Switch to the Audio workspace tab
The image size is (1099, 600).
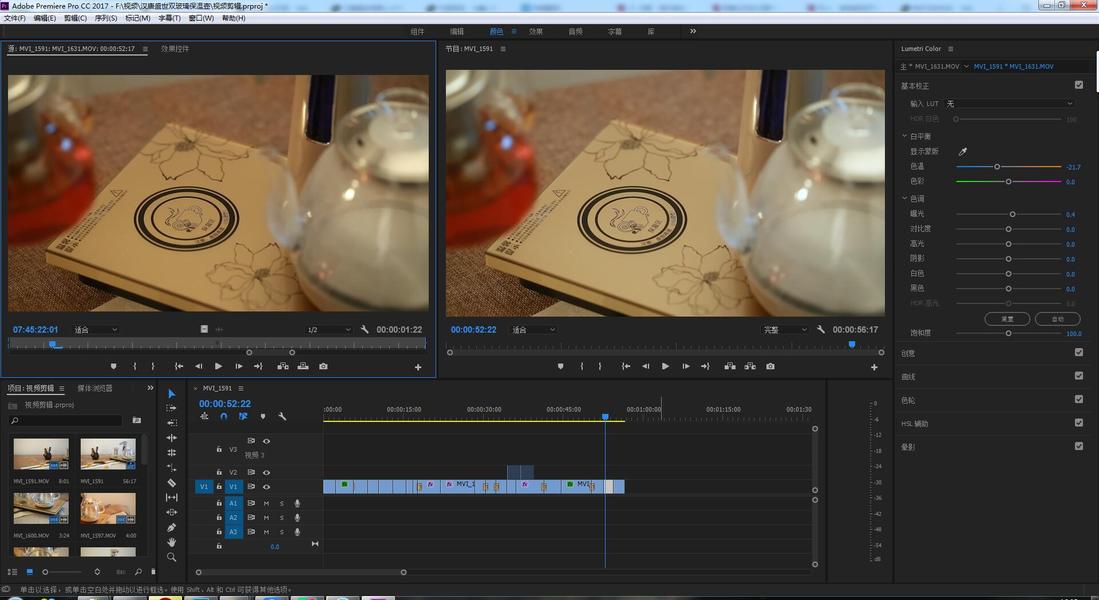[575, 32]
